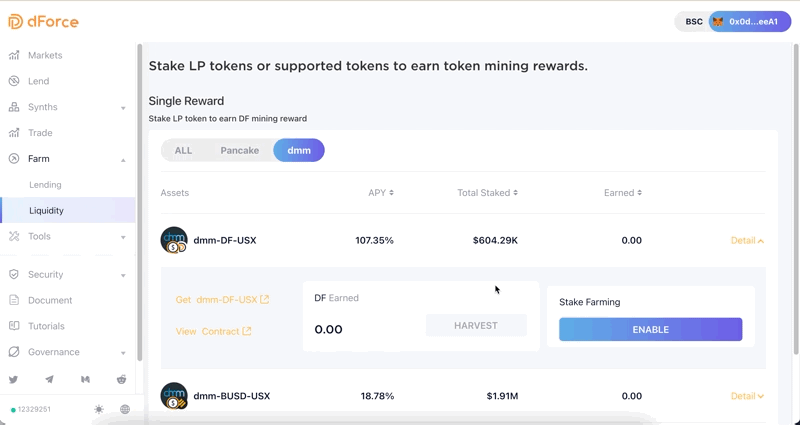Open Tutorials from sidebar

pos(46,326)
